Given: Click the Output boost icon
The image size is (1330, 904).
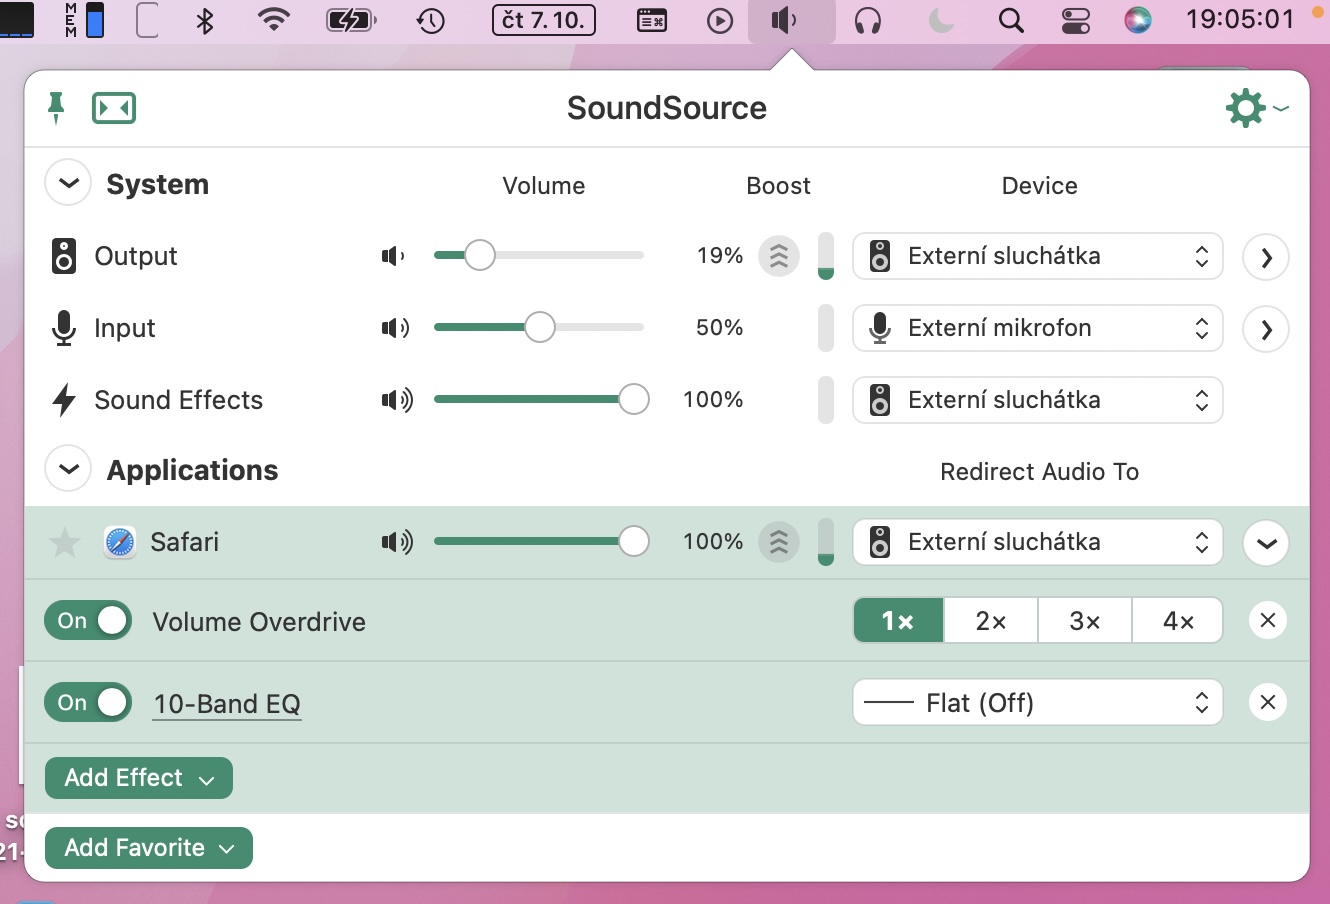Looking at the screenshot, I should pyautogui.click(x=778, y=256).
